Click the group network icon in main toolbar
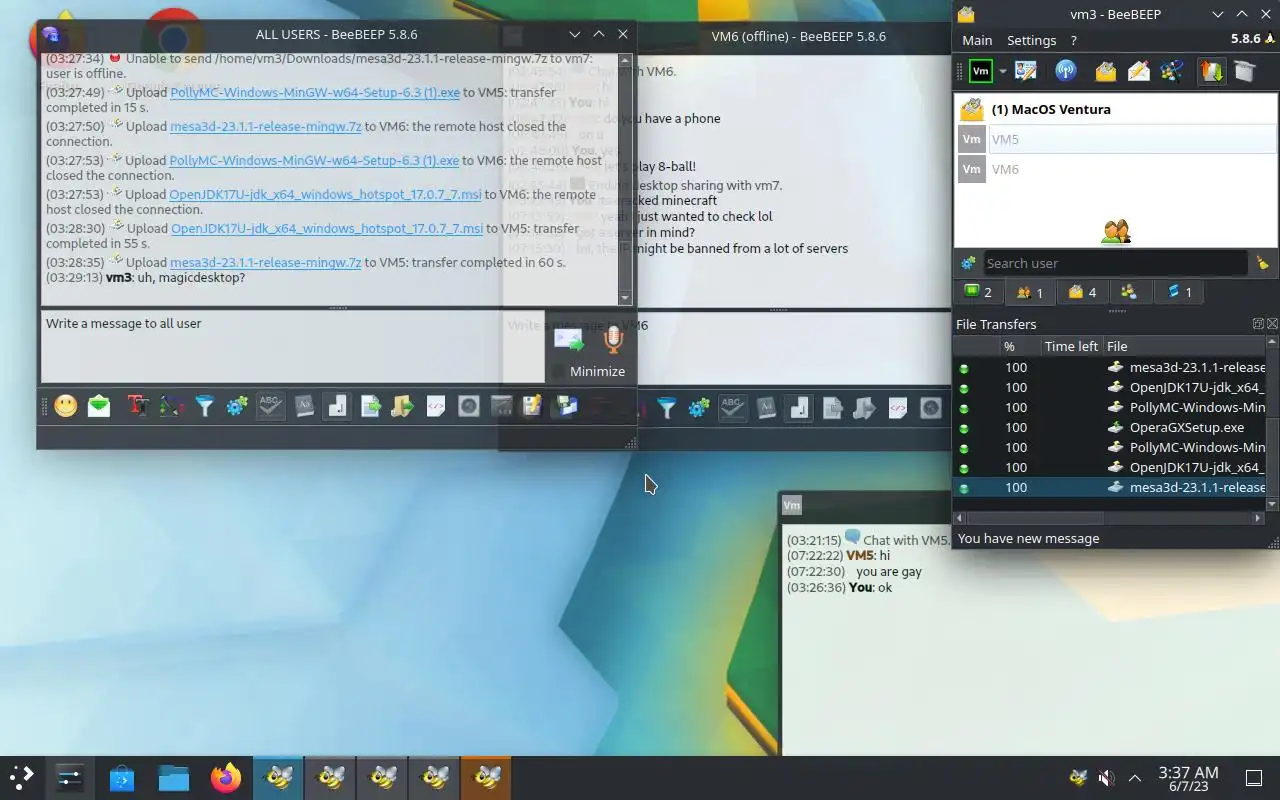This screenshot has width=1280, height=800. coord(1171,71)
